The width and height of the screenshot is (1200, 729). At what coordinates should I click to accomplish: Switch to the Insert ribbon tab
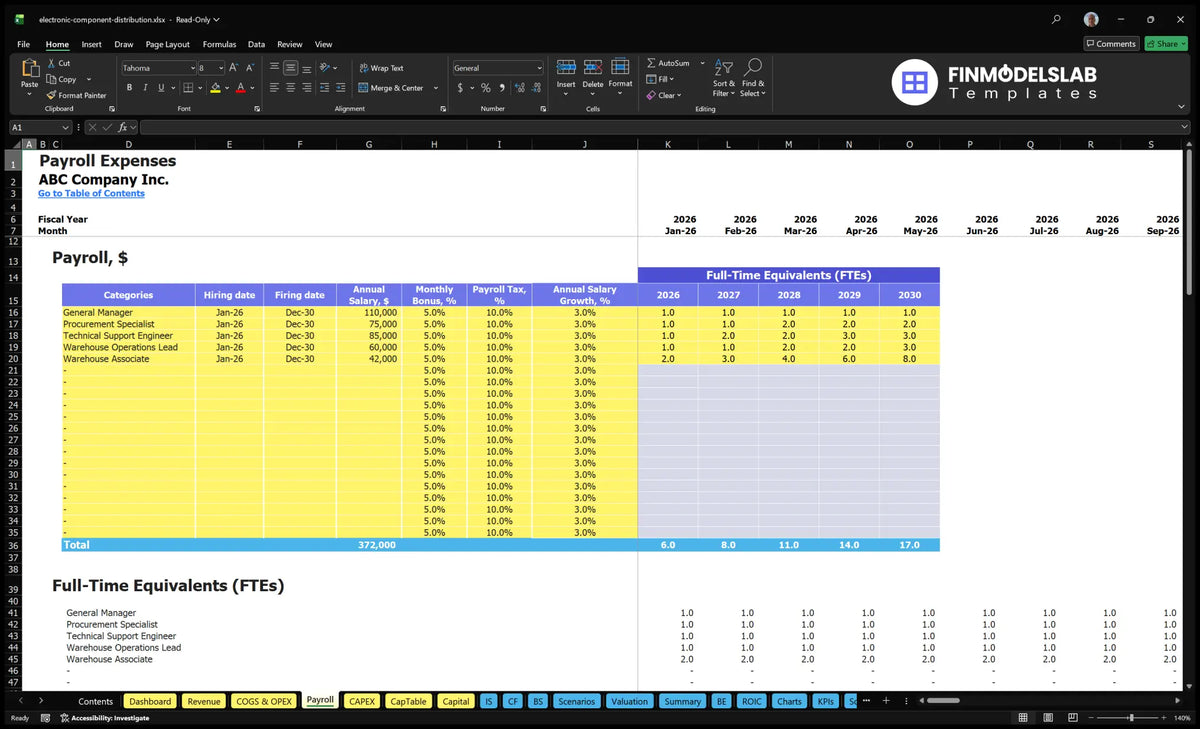point(91,44)
